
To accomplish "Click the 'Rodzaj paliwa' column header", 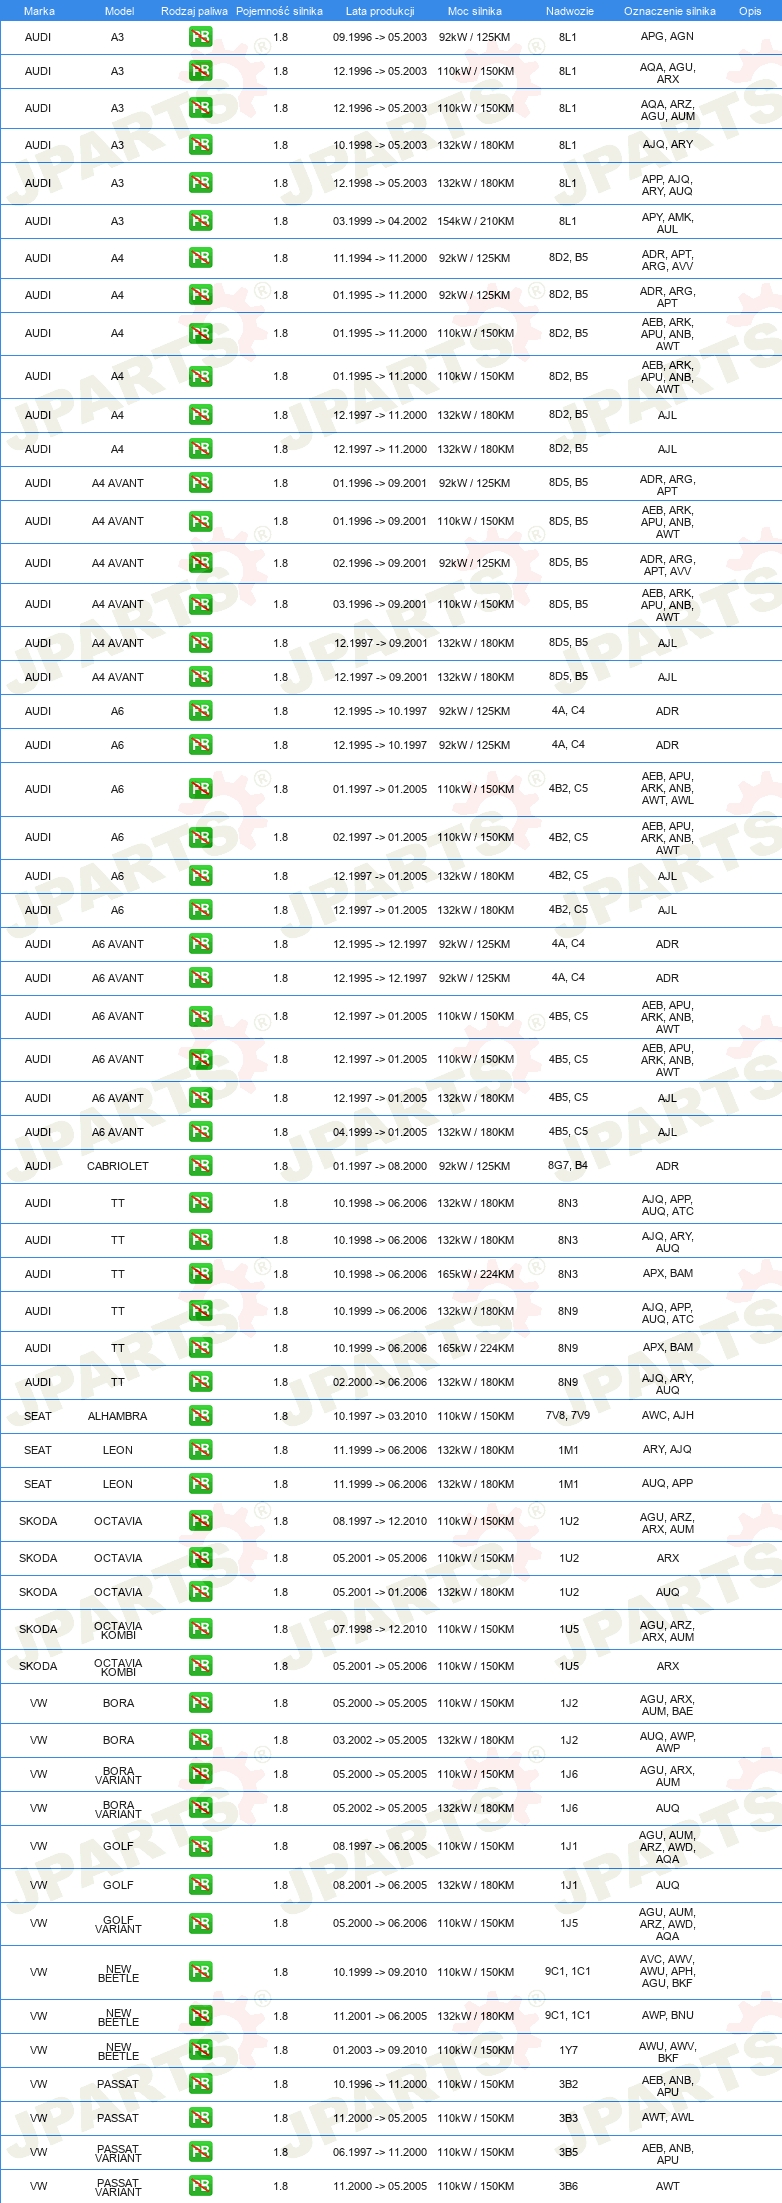I will [194, 11].
